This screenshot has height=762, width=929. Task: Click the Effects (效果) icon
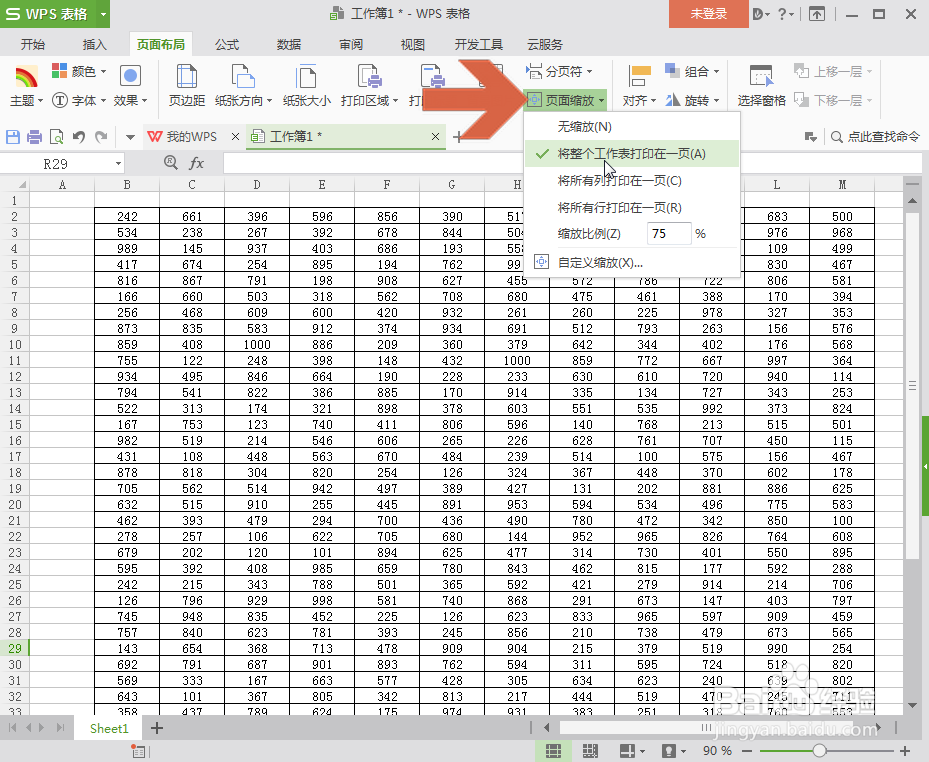point(130,76)
